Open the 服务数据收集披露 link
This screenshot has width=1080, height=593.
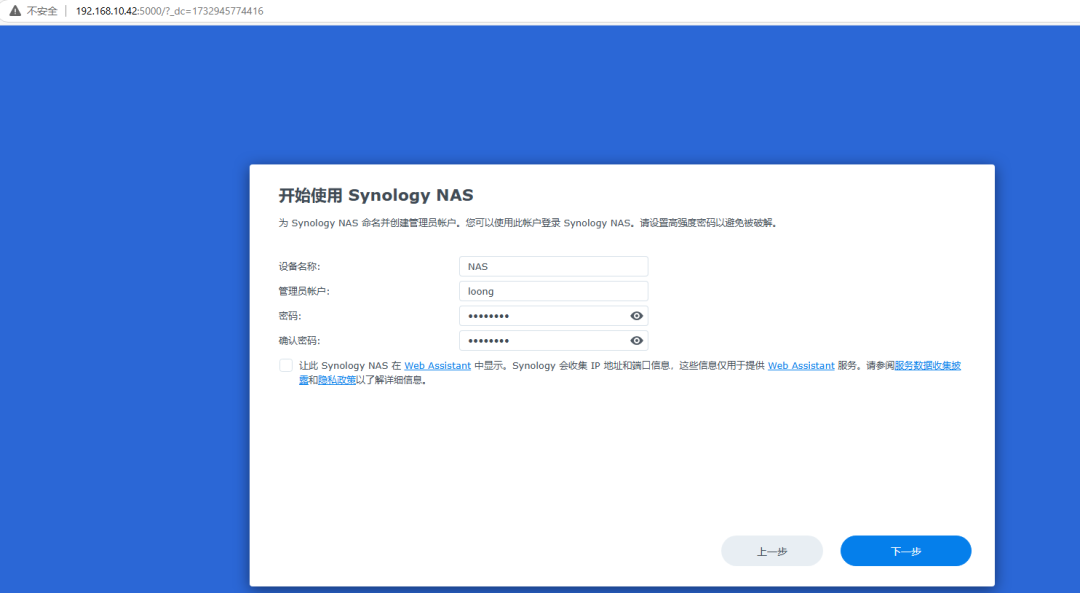[927, 366]
